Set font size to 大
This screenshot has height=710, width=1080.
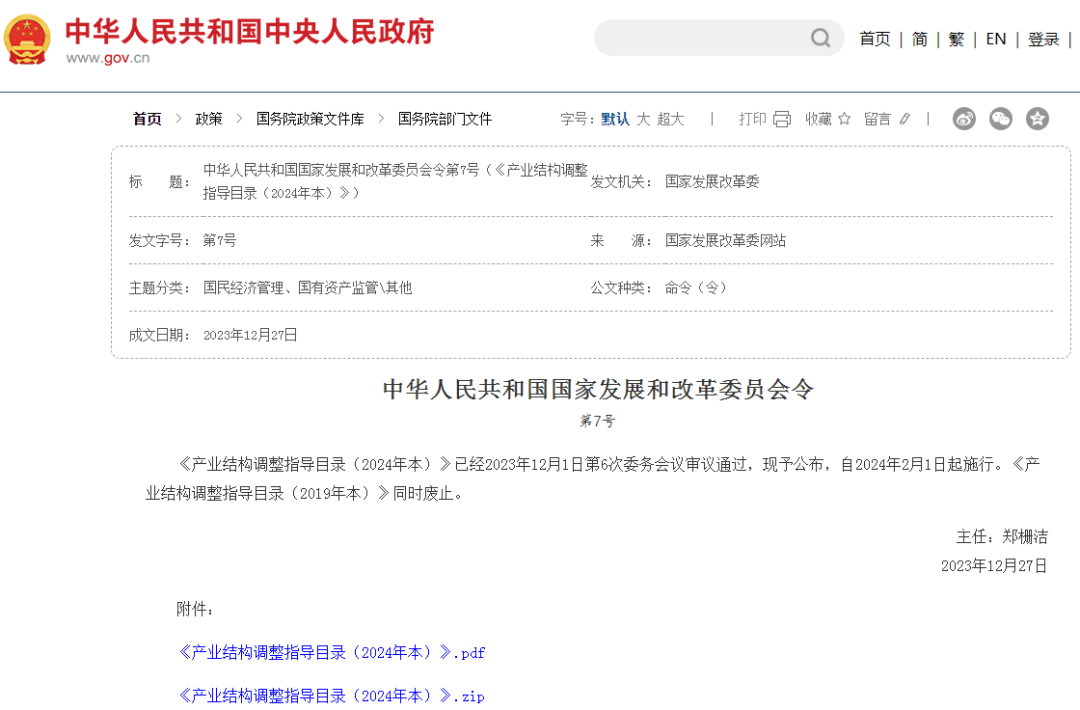pyautogui.click(x=643, y=119)
